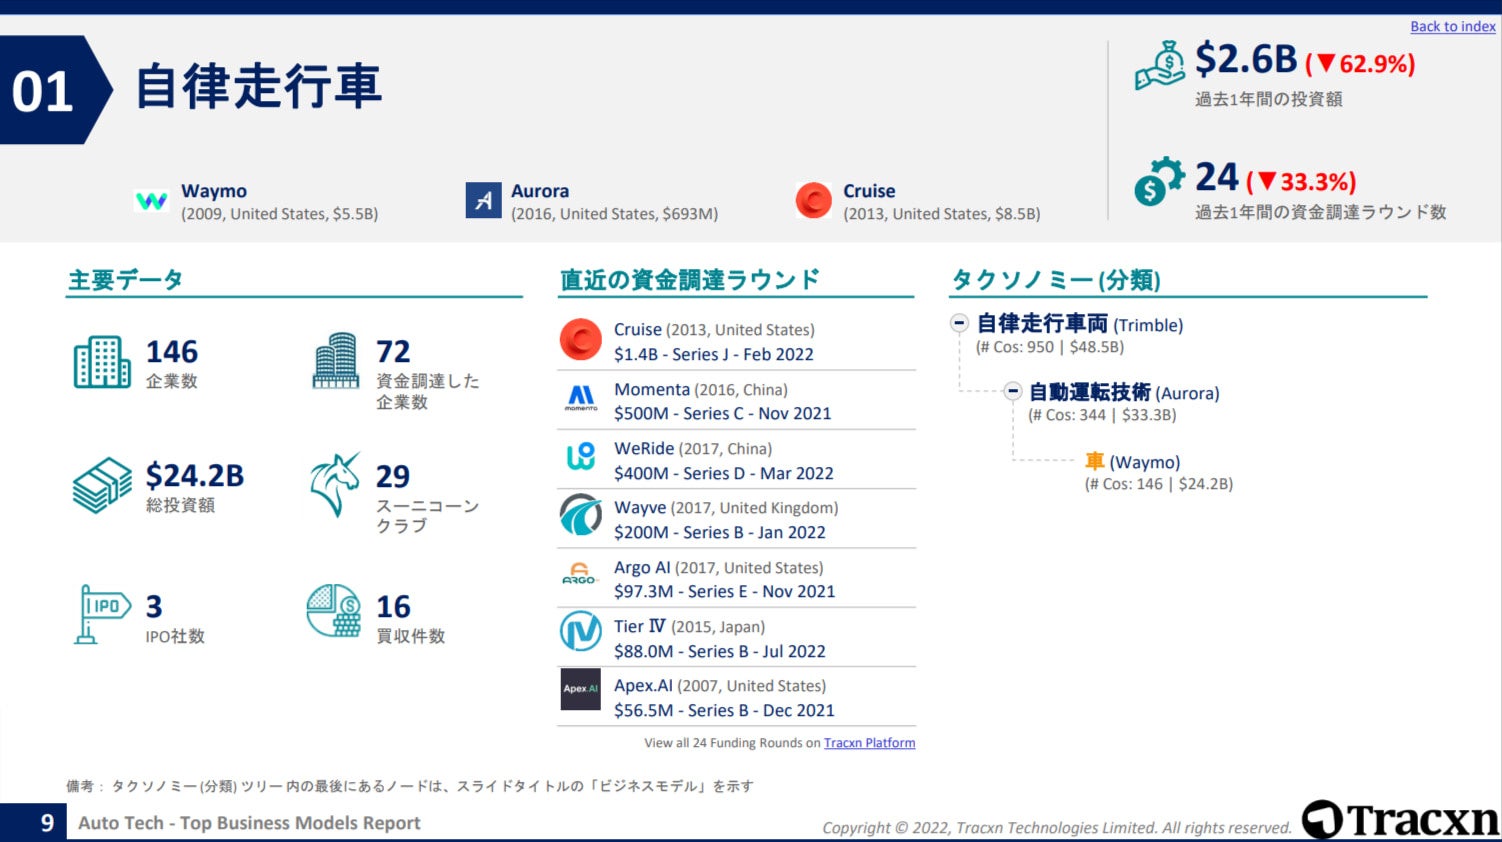
Task: Select the 自律走行車両 taxonomy label
Action: click(x=1042, y=324)
